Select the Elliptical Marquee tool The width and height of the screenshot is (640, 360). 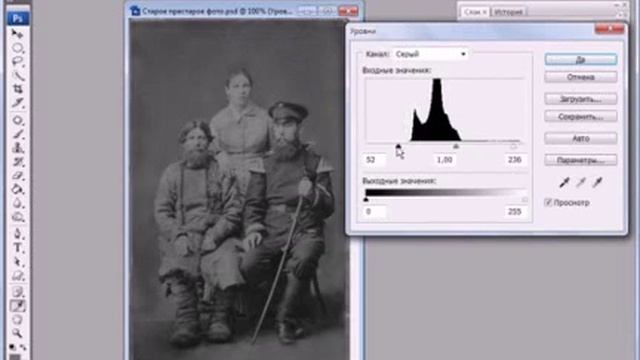18,48
